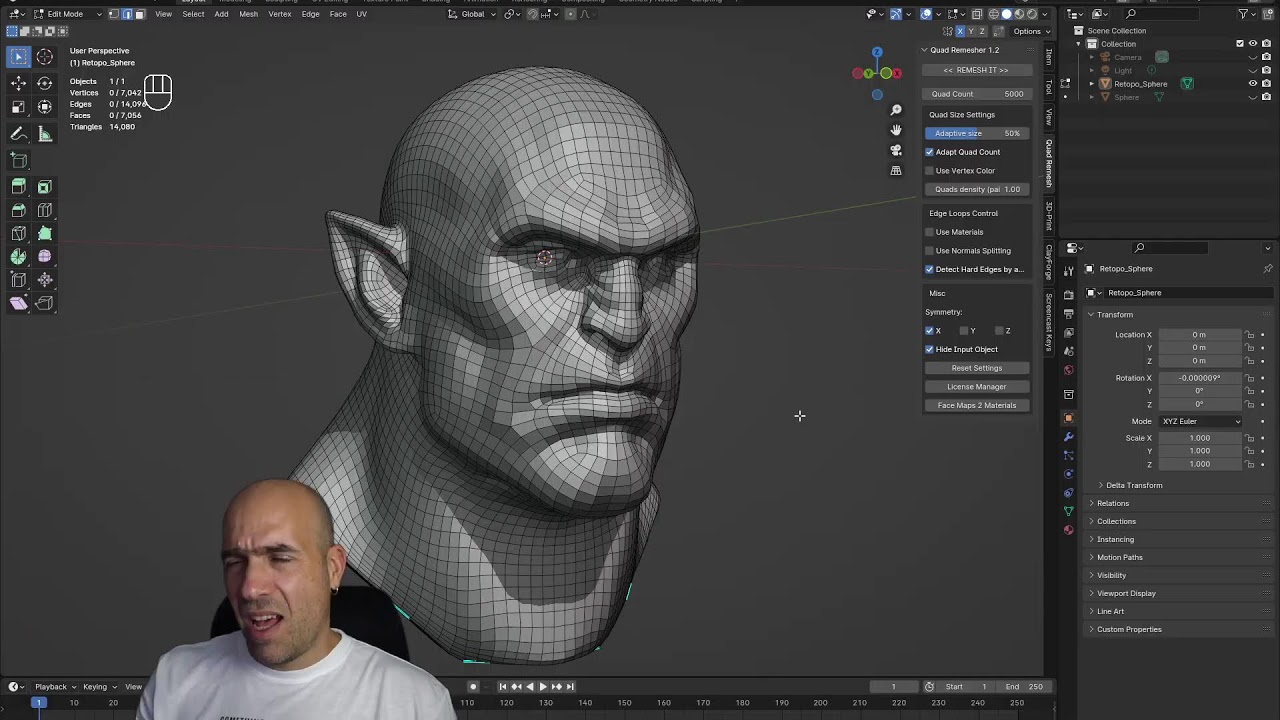Open the Mesh menu
Viewport: 1280px width, 720px height.
pyautogui.click(x=248, y=14)
